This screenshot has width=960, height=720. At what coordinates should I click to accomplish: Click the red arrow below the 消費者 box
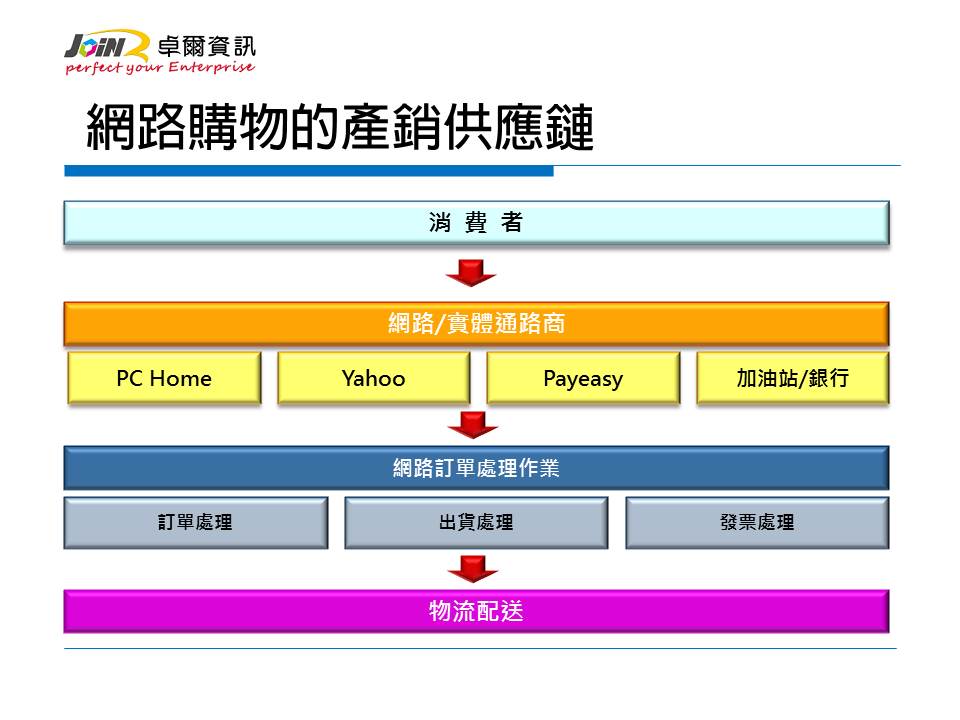(x=473, y=273)
